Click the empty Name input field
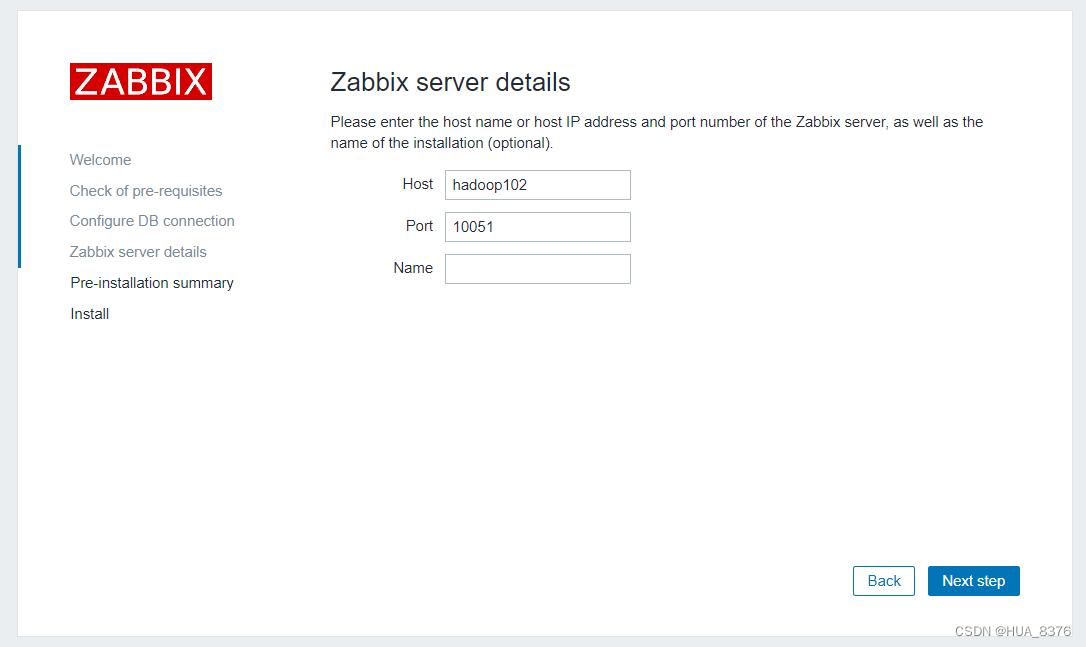This screenshot has width=1086, height=647. tap(537, 268)
